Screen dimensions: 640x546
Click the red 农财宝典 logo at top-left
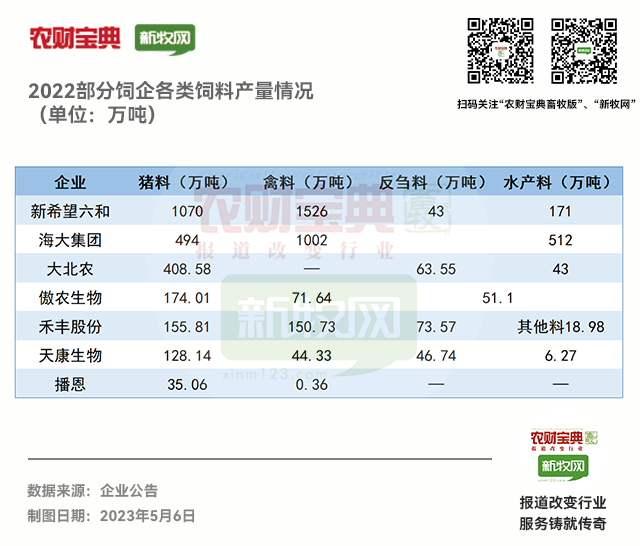click(x=75, y=39)
